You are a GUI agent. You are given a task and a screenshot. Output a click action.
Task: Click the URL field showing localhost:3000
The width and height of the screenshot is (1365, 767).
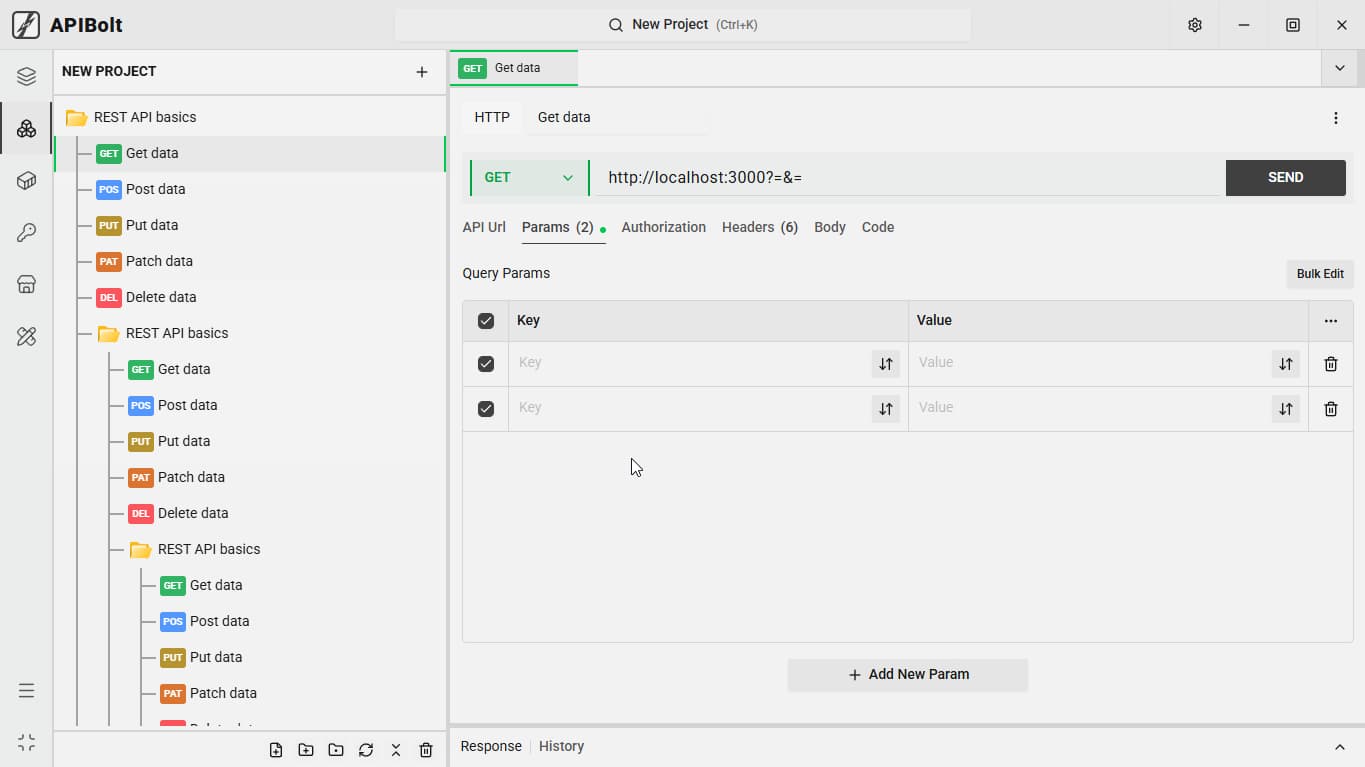coord(907,177)
